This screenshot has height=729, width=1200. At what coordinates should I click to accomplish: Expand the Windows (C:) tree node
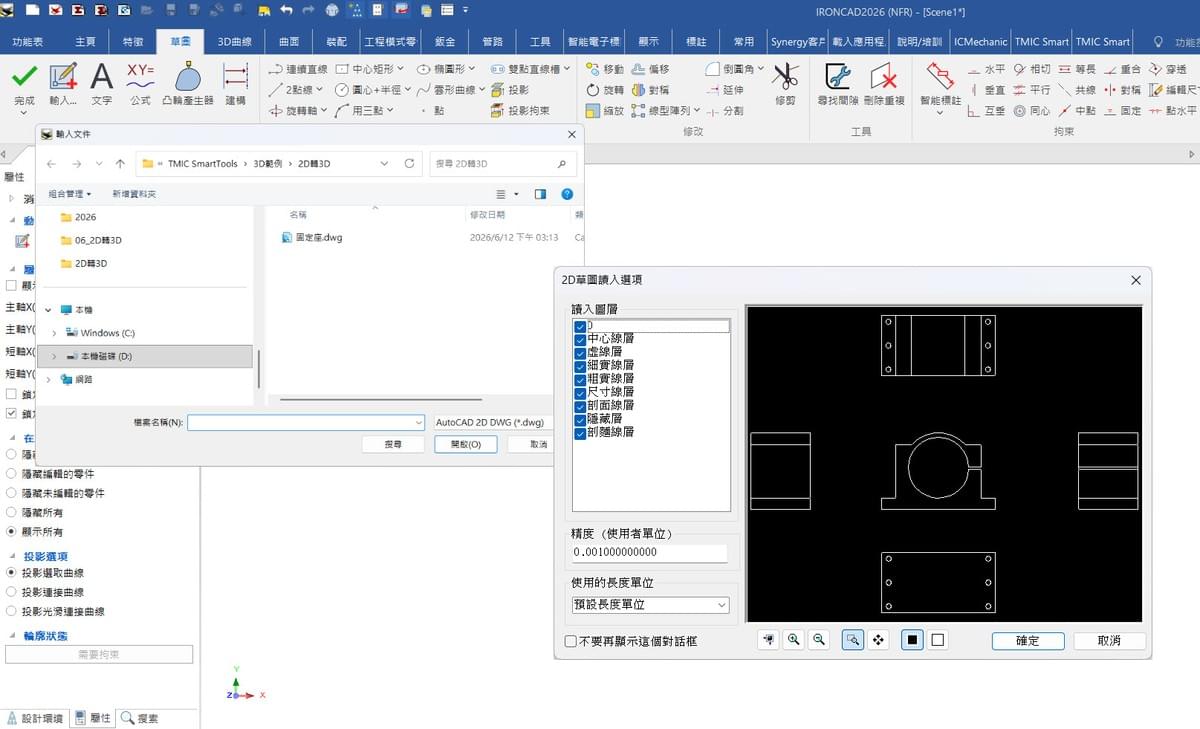[54, 333]
